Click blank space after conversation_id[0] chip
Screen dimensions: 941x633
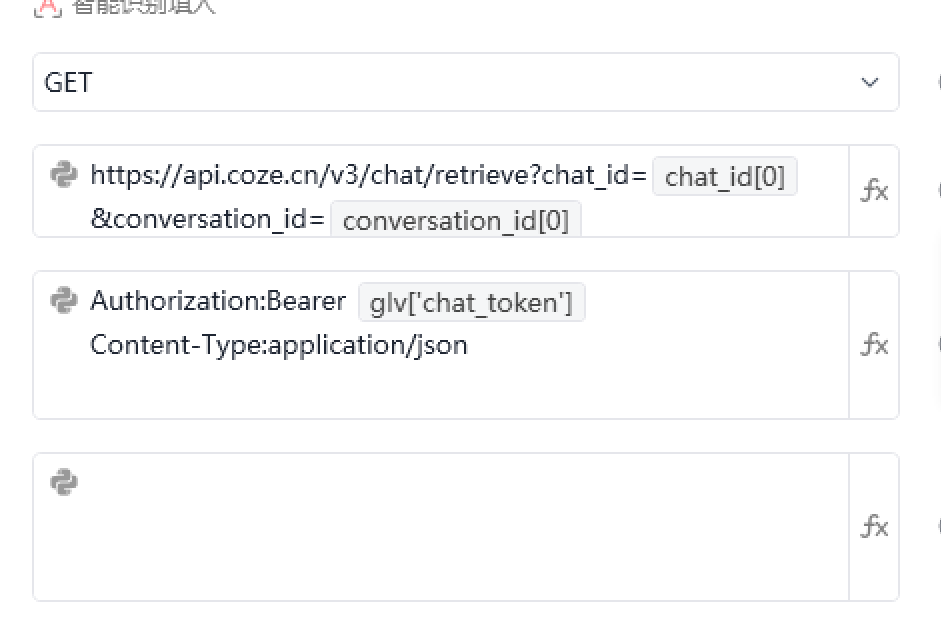point(710,220)
